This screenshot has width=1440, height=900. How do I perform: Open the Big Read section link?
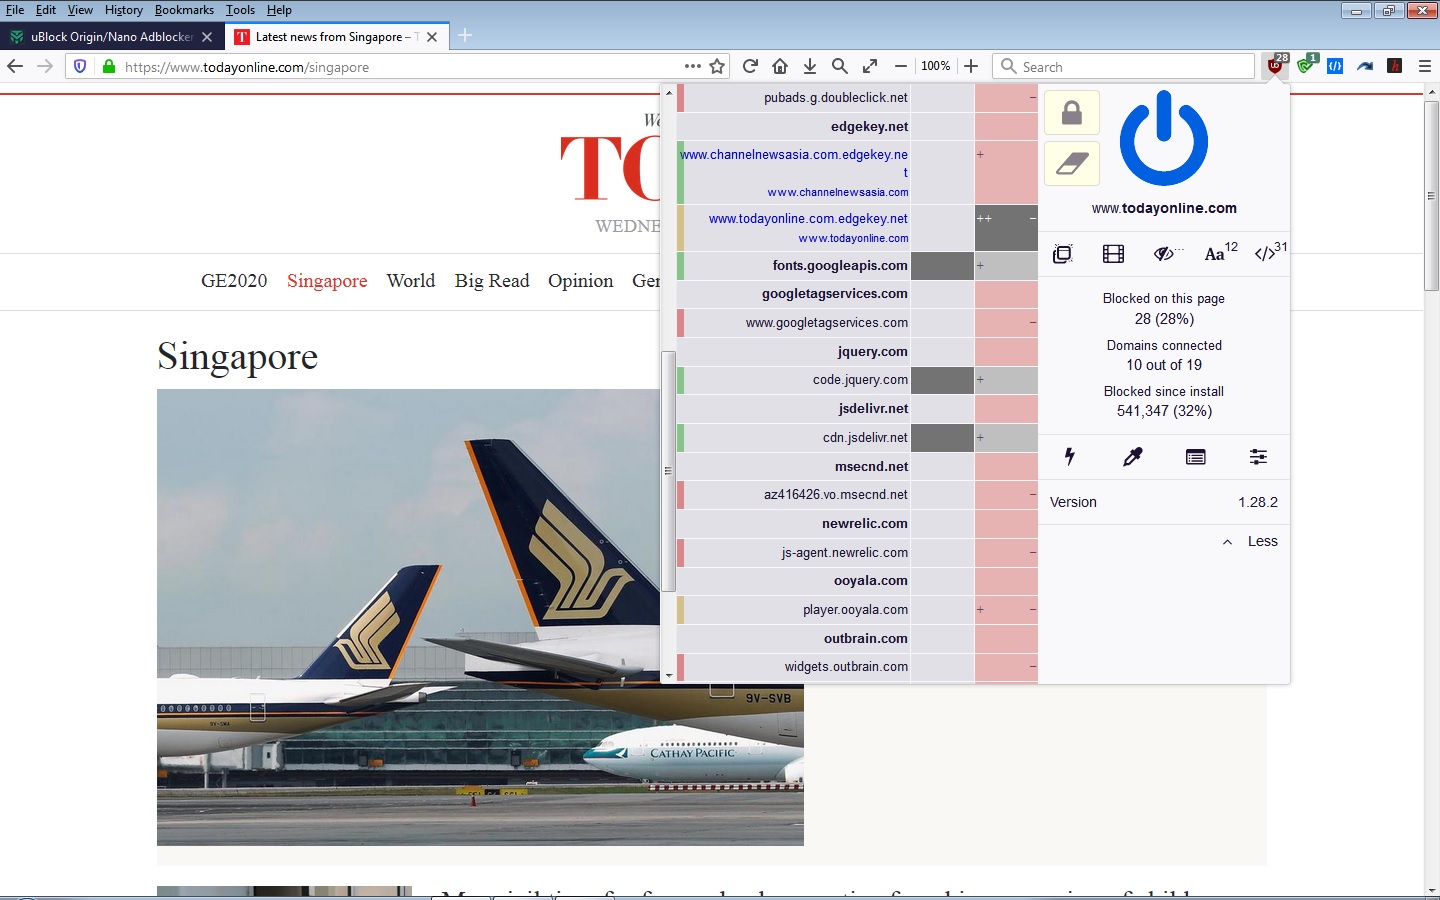pyautogui.click(x=492, y=281)
